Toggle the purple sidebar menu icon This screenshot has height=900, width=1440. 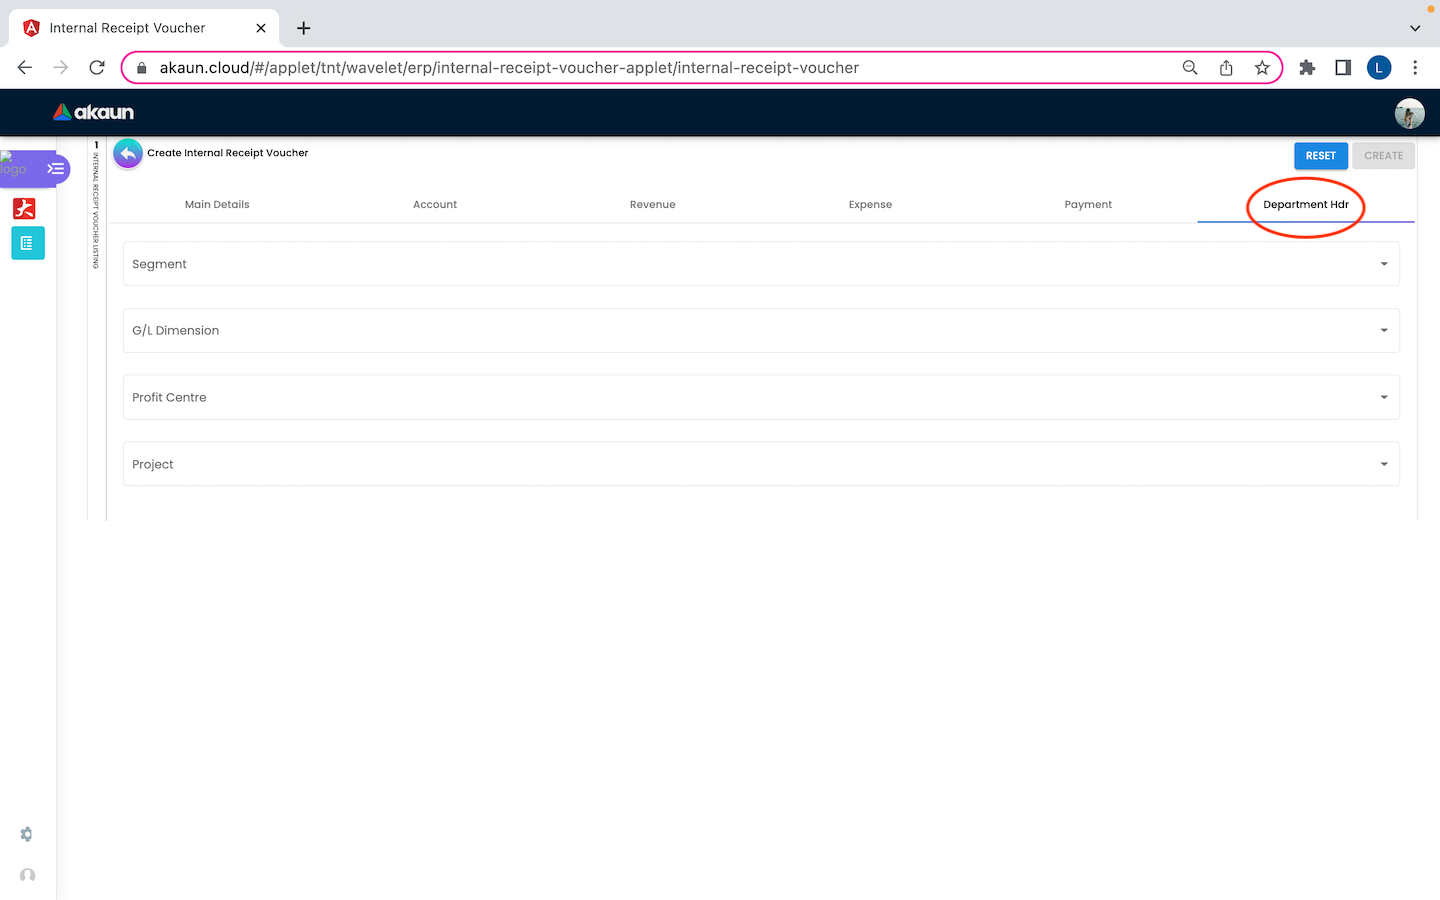(x=56, y=169)
